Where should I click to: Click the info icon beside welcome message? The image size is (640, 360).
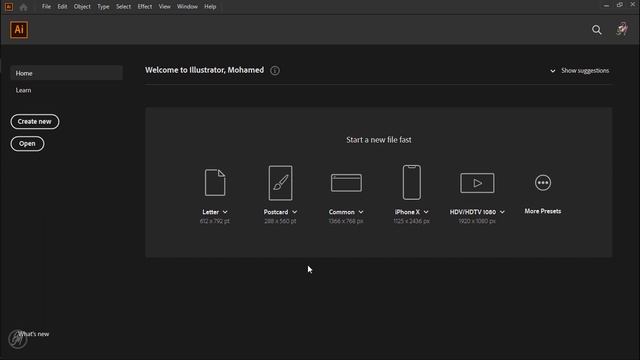coord(275,71)
